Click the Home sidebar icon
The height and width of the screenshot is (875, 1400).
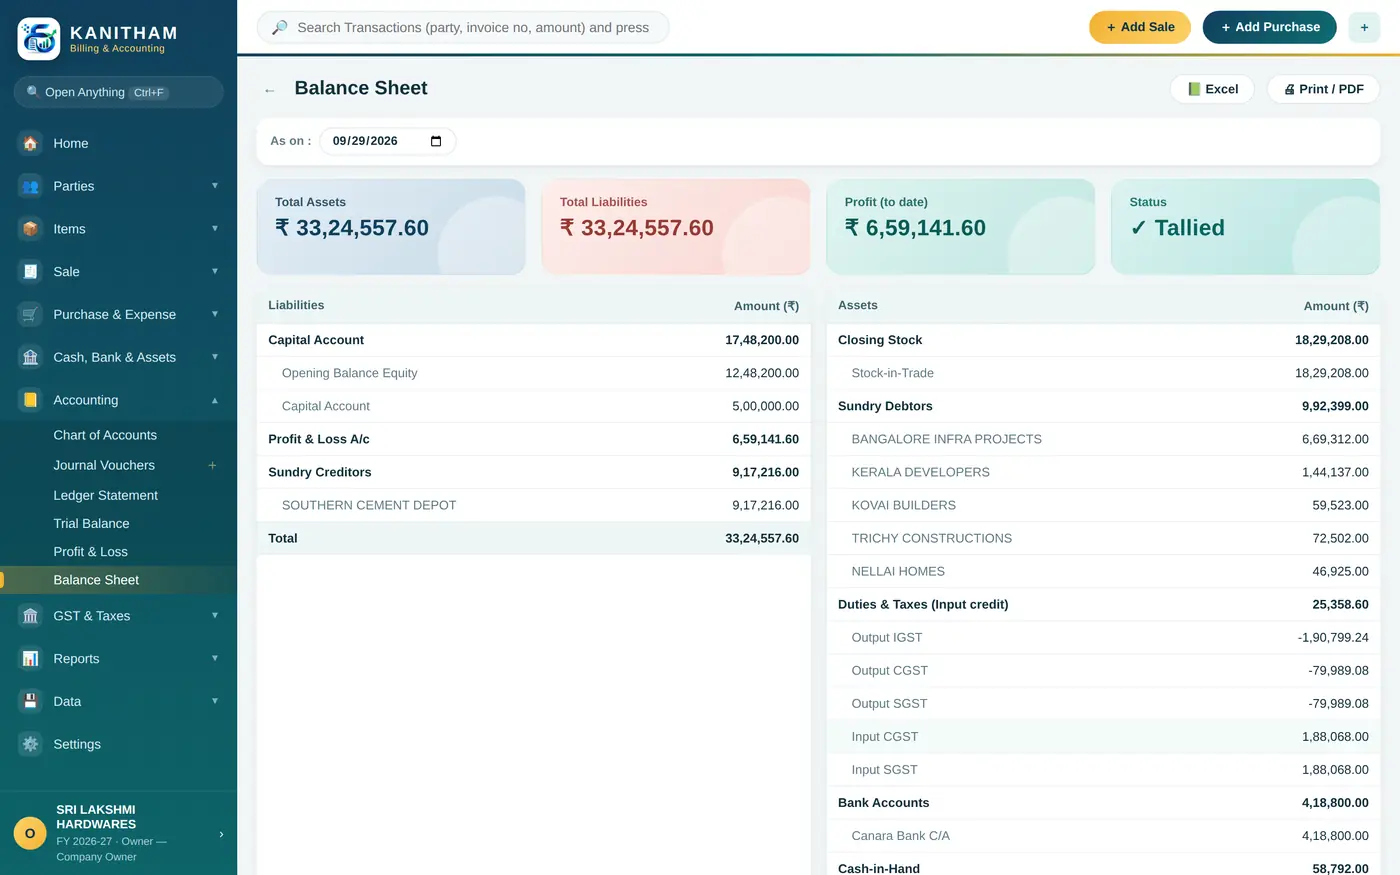tap(31, 143)
